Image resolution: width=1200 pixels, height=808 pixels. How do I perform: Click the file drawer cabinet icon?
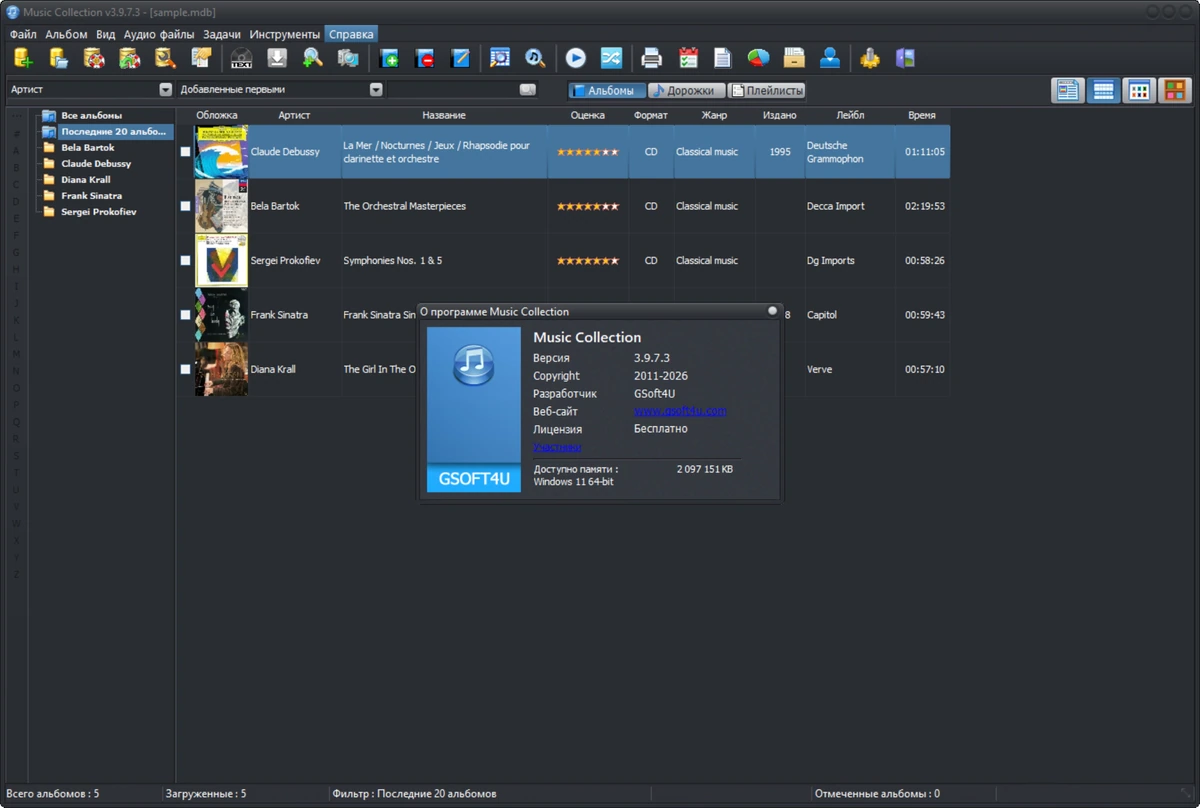[x=794, y=58]
